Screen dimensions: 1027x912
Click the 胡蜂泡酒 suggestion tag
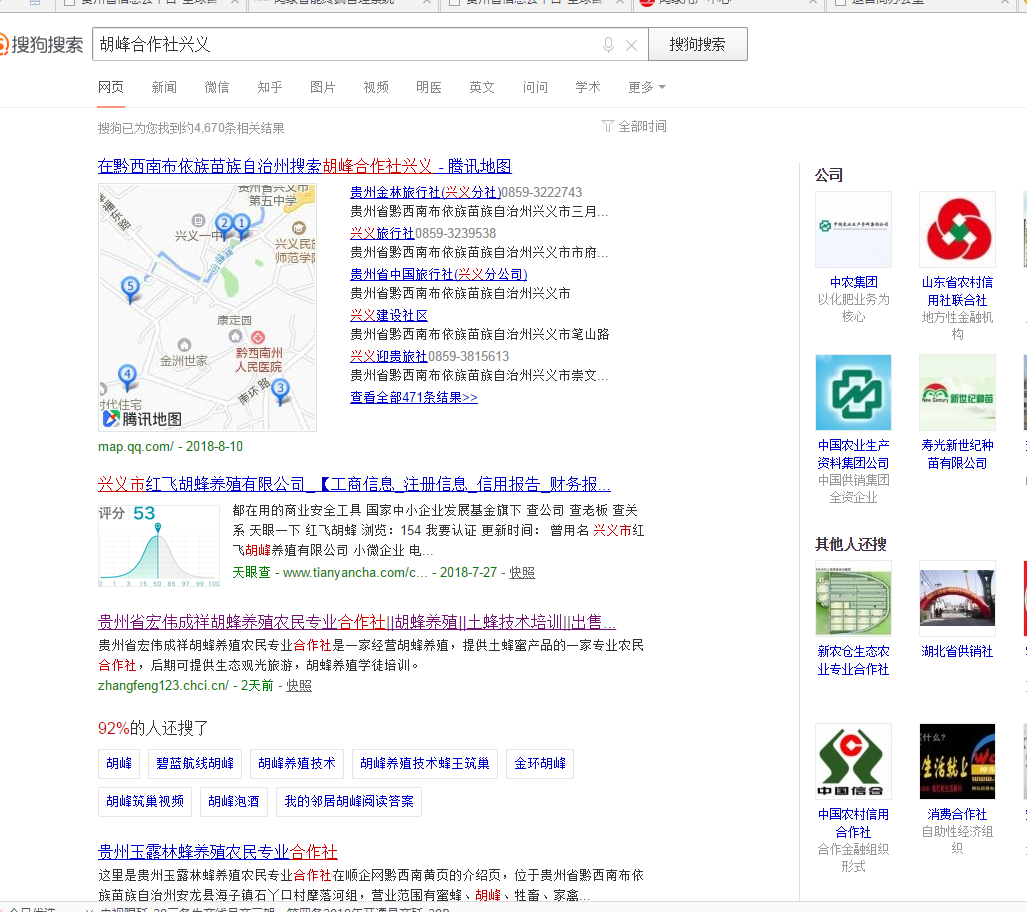[x=233, y=801]
